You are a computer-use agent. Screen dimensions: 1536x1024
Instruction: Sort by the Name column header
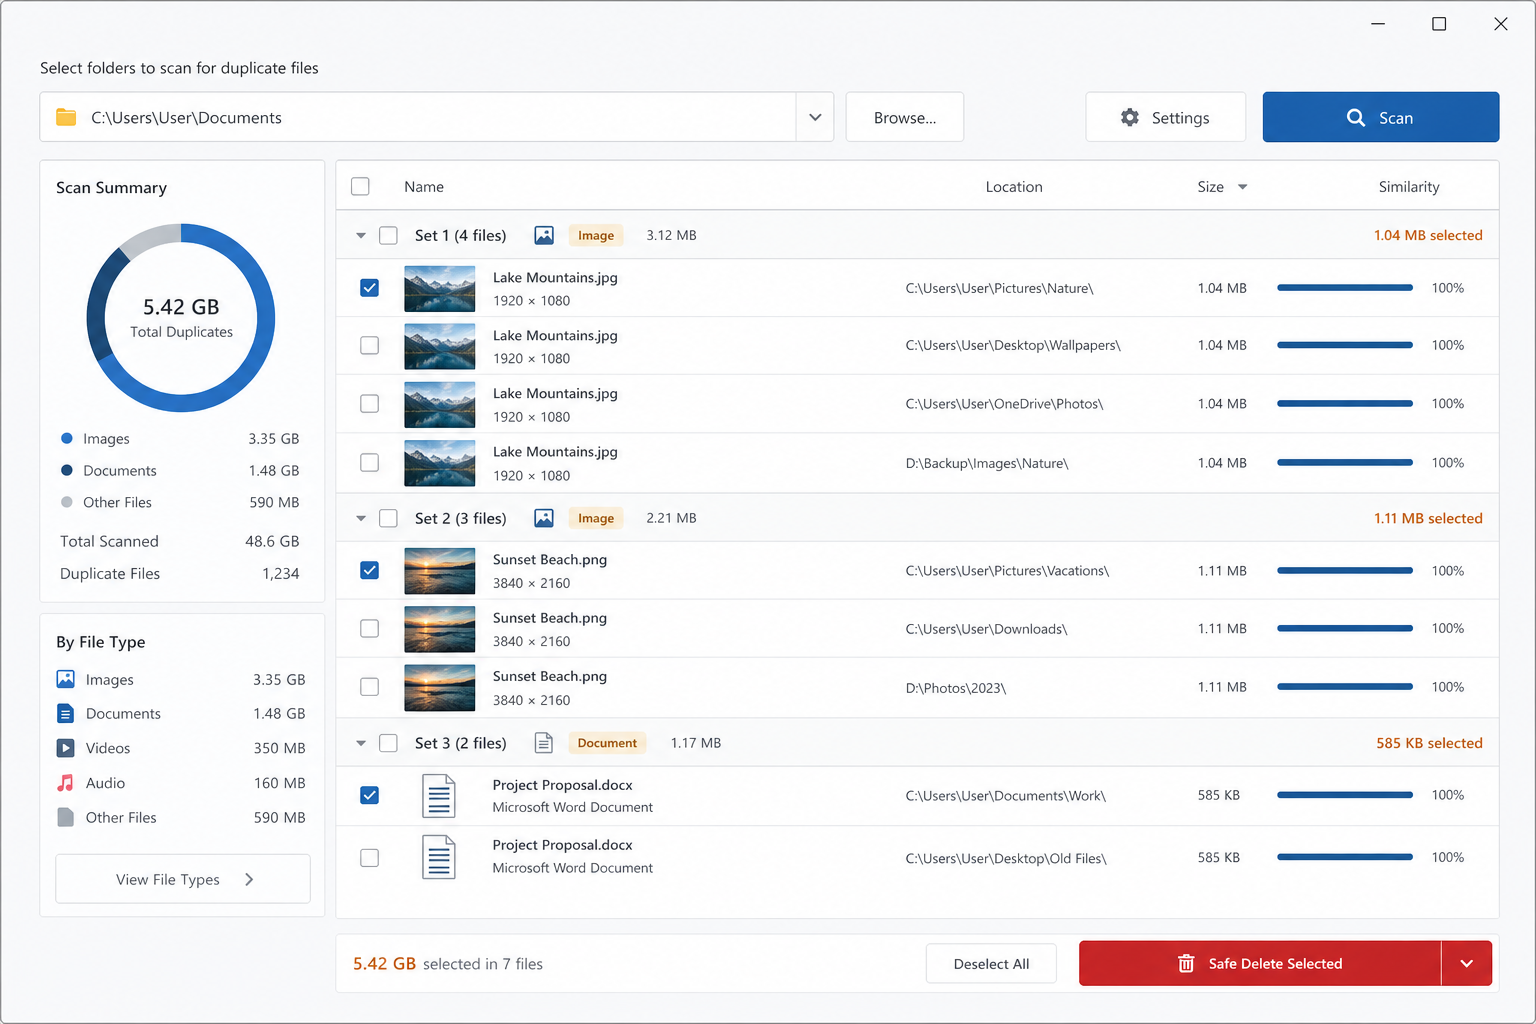coord(424,187)
